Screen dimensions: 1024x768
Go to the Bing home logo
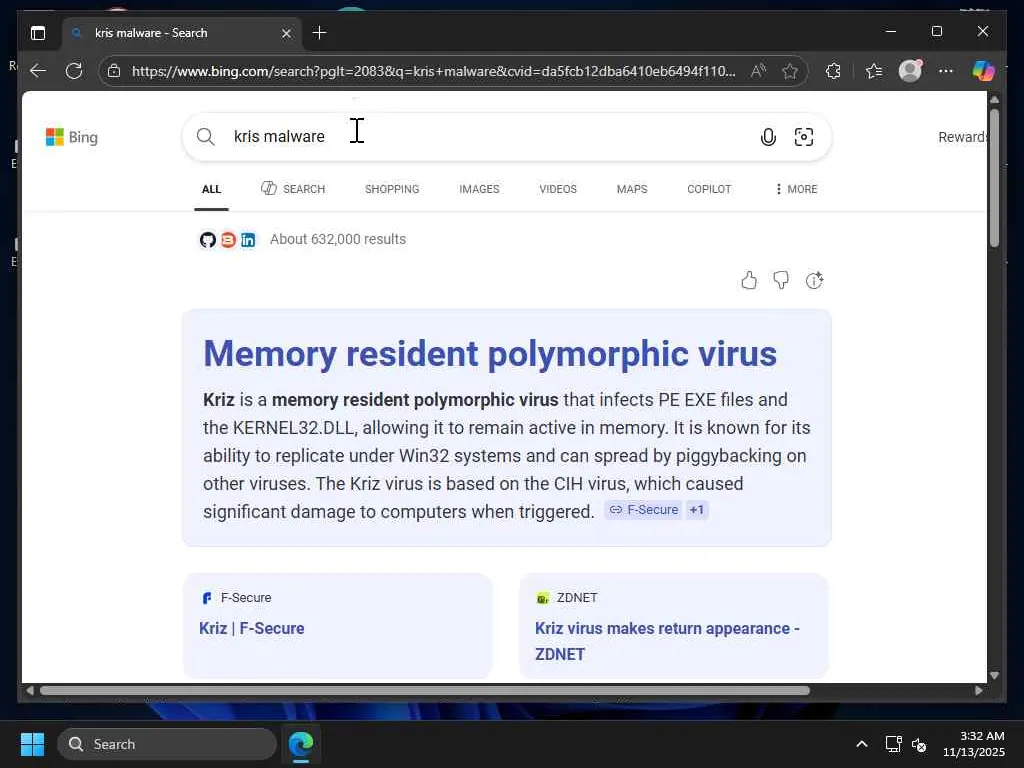pos(72,137)
